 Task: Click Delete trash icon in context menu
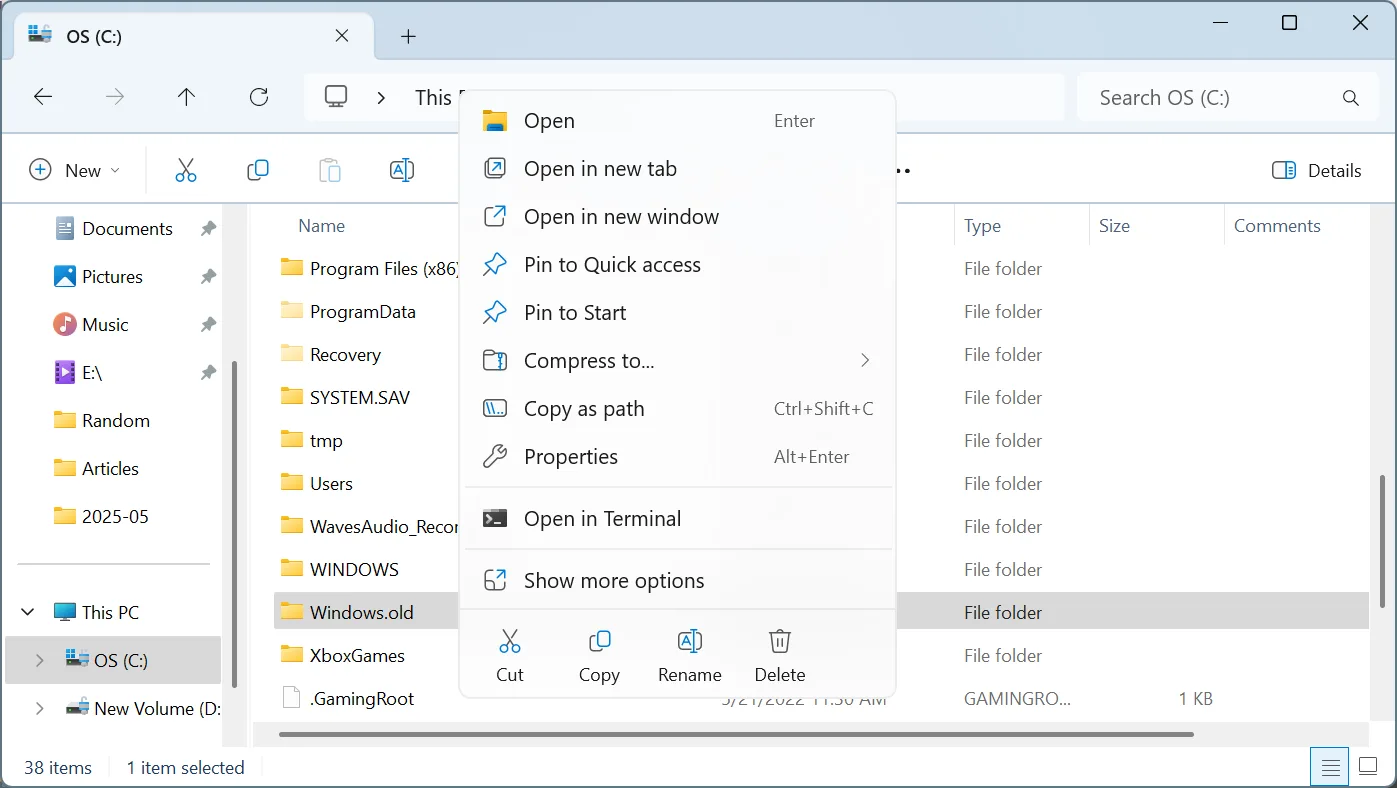coord(780,641)
